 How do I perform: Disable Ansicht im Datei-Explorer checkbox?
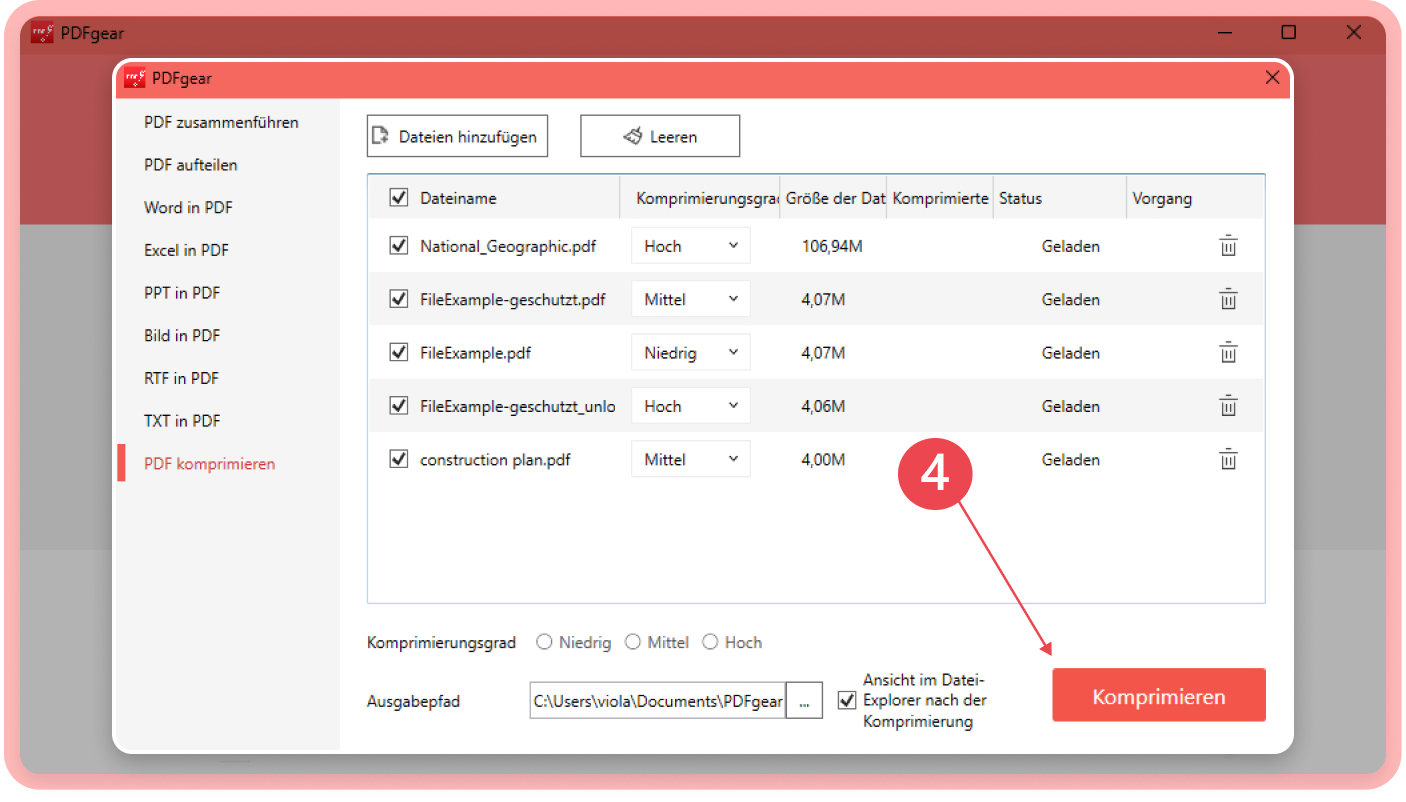(x=847, y=700)
